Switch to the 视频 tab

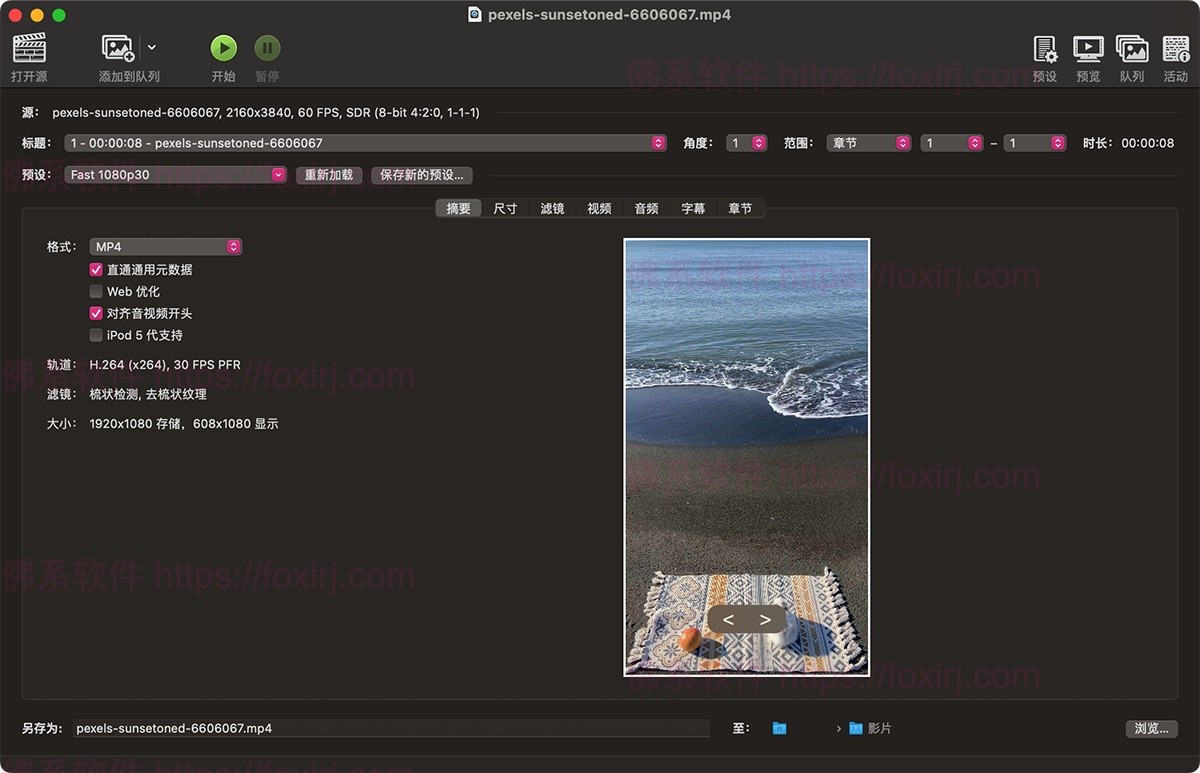point(598,208)
